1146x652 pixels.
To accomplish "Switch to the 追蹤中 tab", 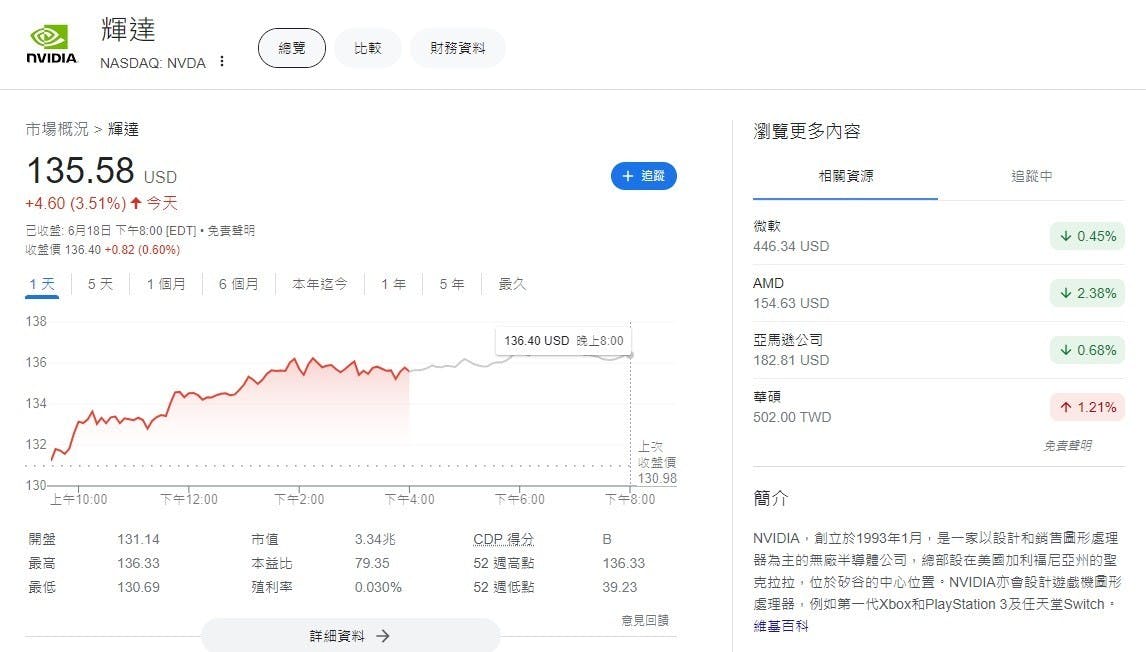I will click(x=1031, y=176).
